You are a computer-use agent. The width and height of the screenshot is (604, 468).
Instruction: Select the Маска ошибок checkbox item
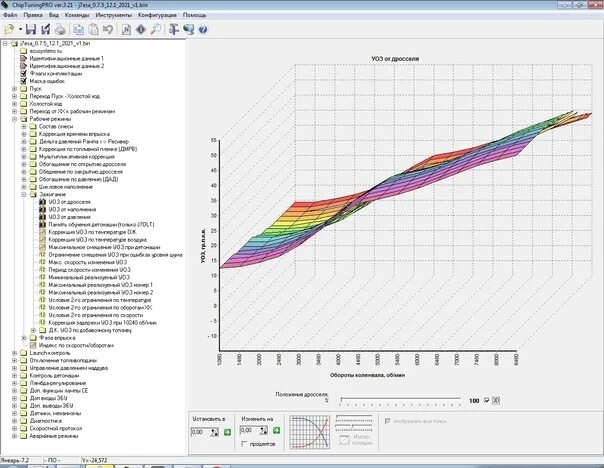[x=47, y=81]
